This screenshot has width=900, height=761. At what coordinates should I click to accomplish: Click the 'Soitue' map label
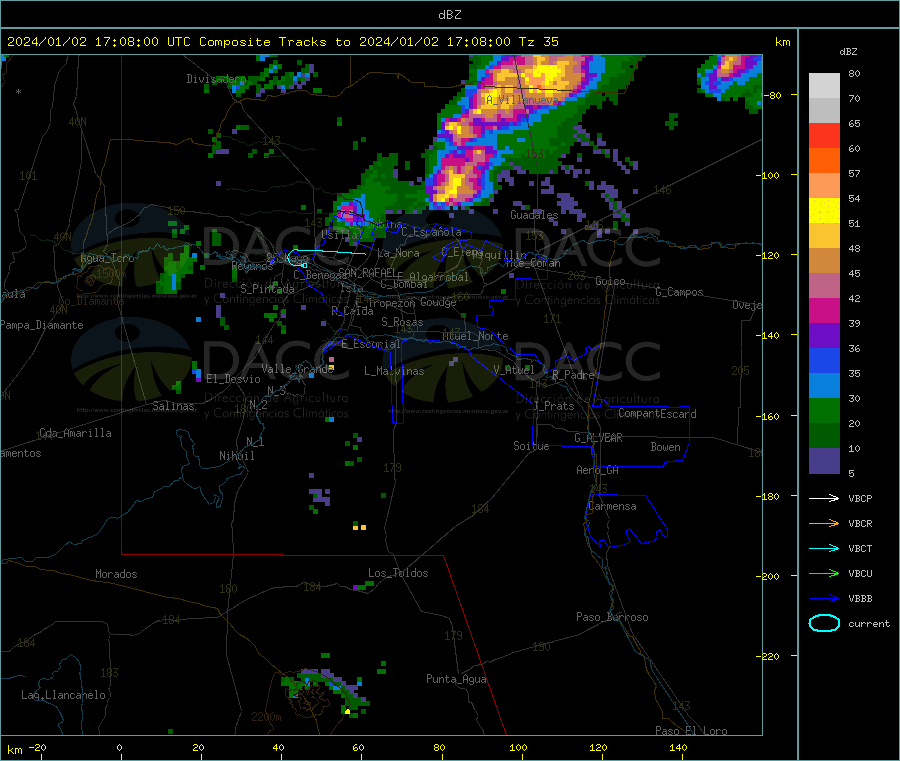532,446
